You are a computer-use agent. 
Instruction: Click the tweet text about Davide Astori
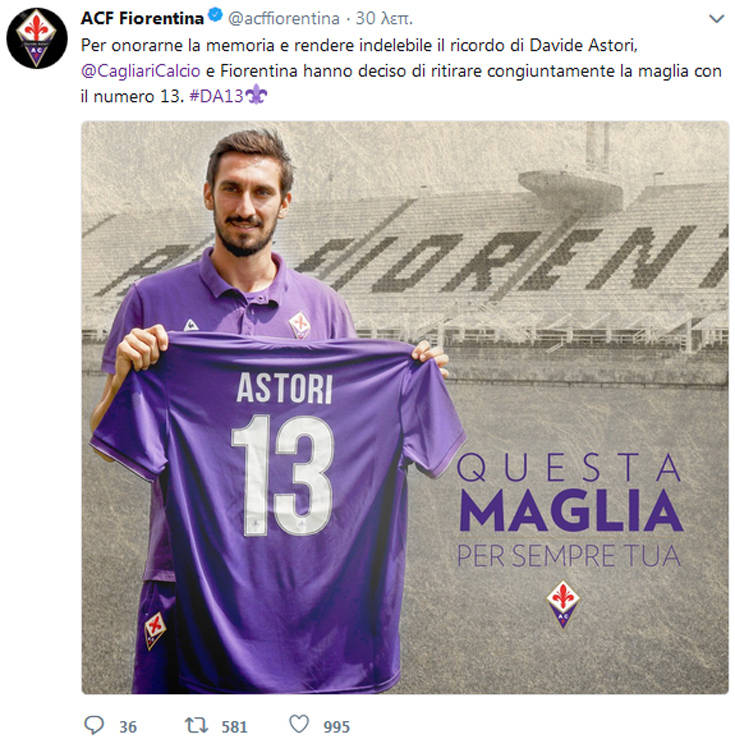401,71
